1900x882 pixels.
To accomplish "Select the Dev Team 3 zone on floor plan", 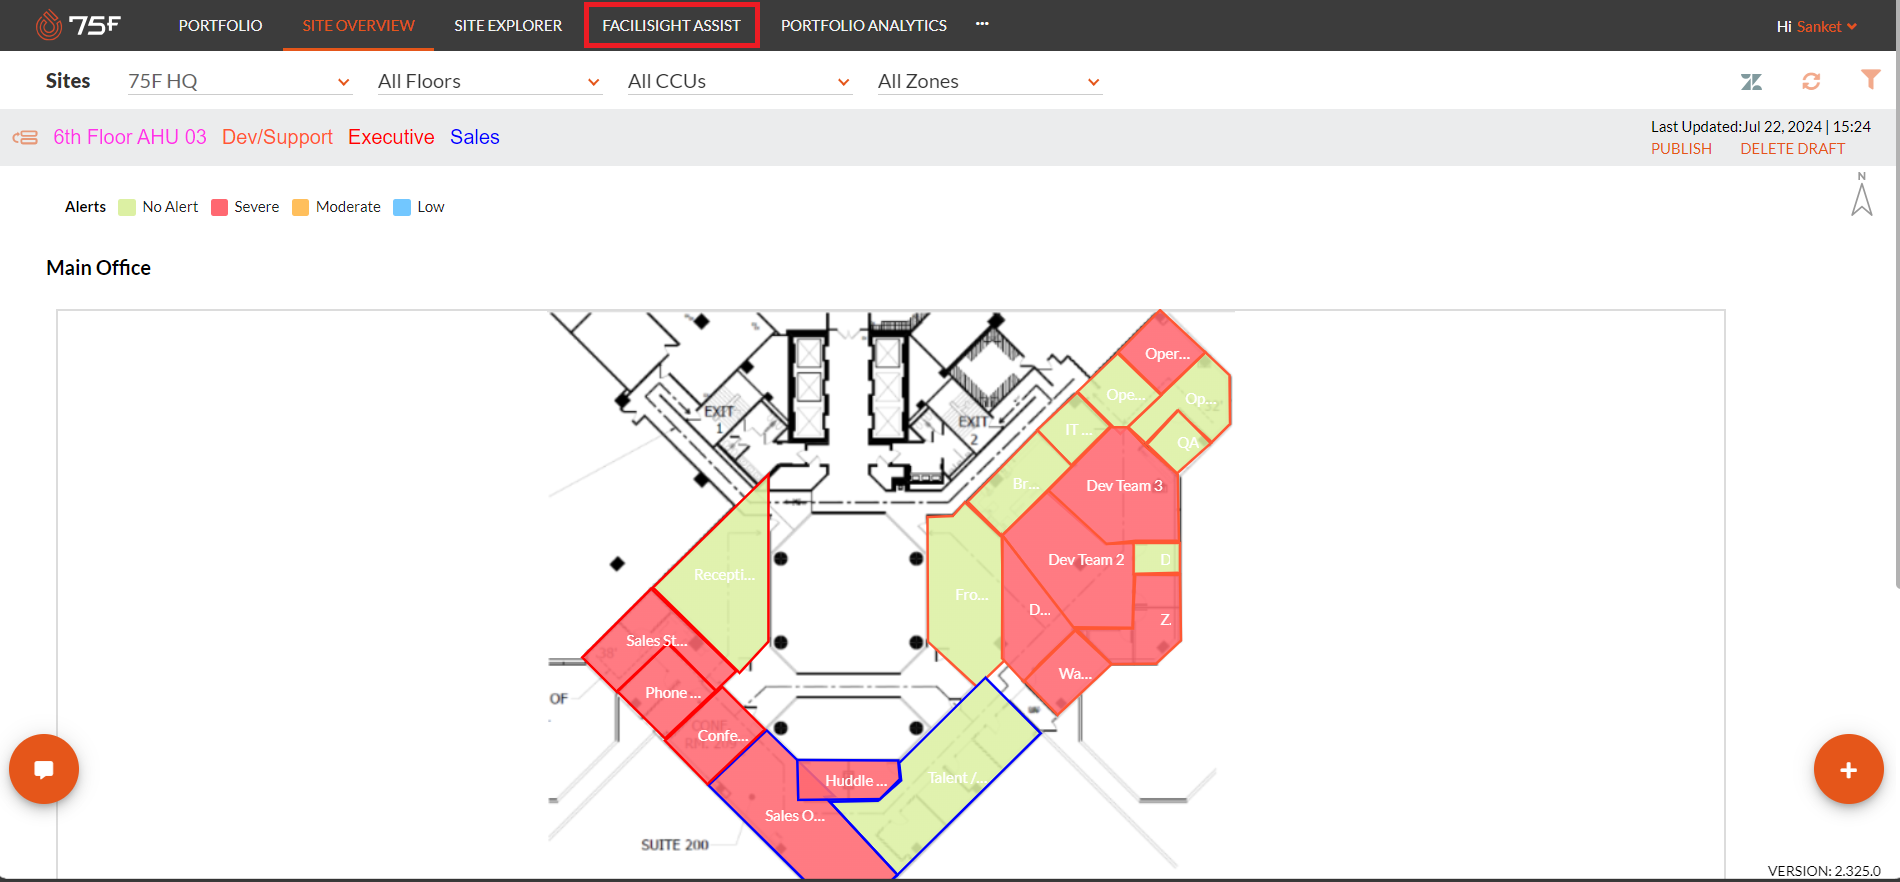I will coord(1124,486).
